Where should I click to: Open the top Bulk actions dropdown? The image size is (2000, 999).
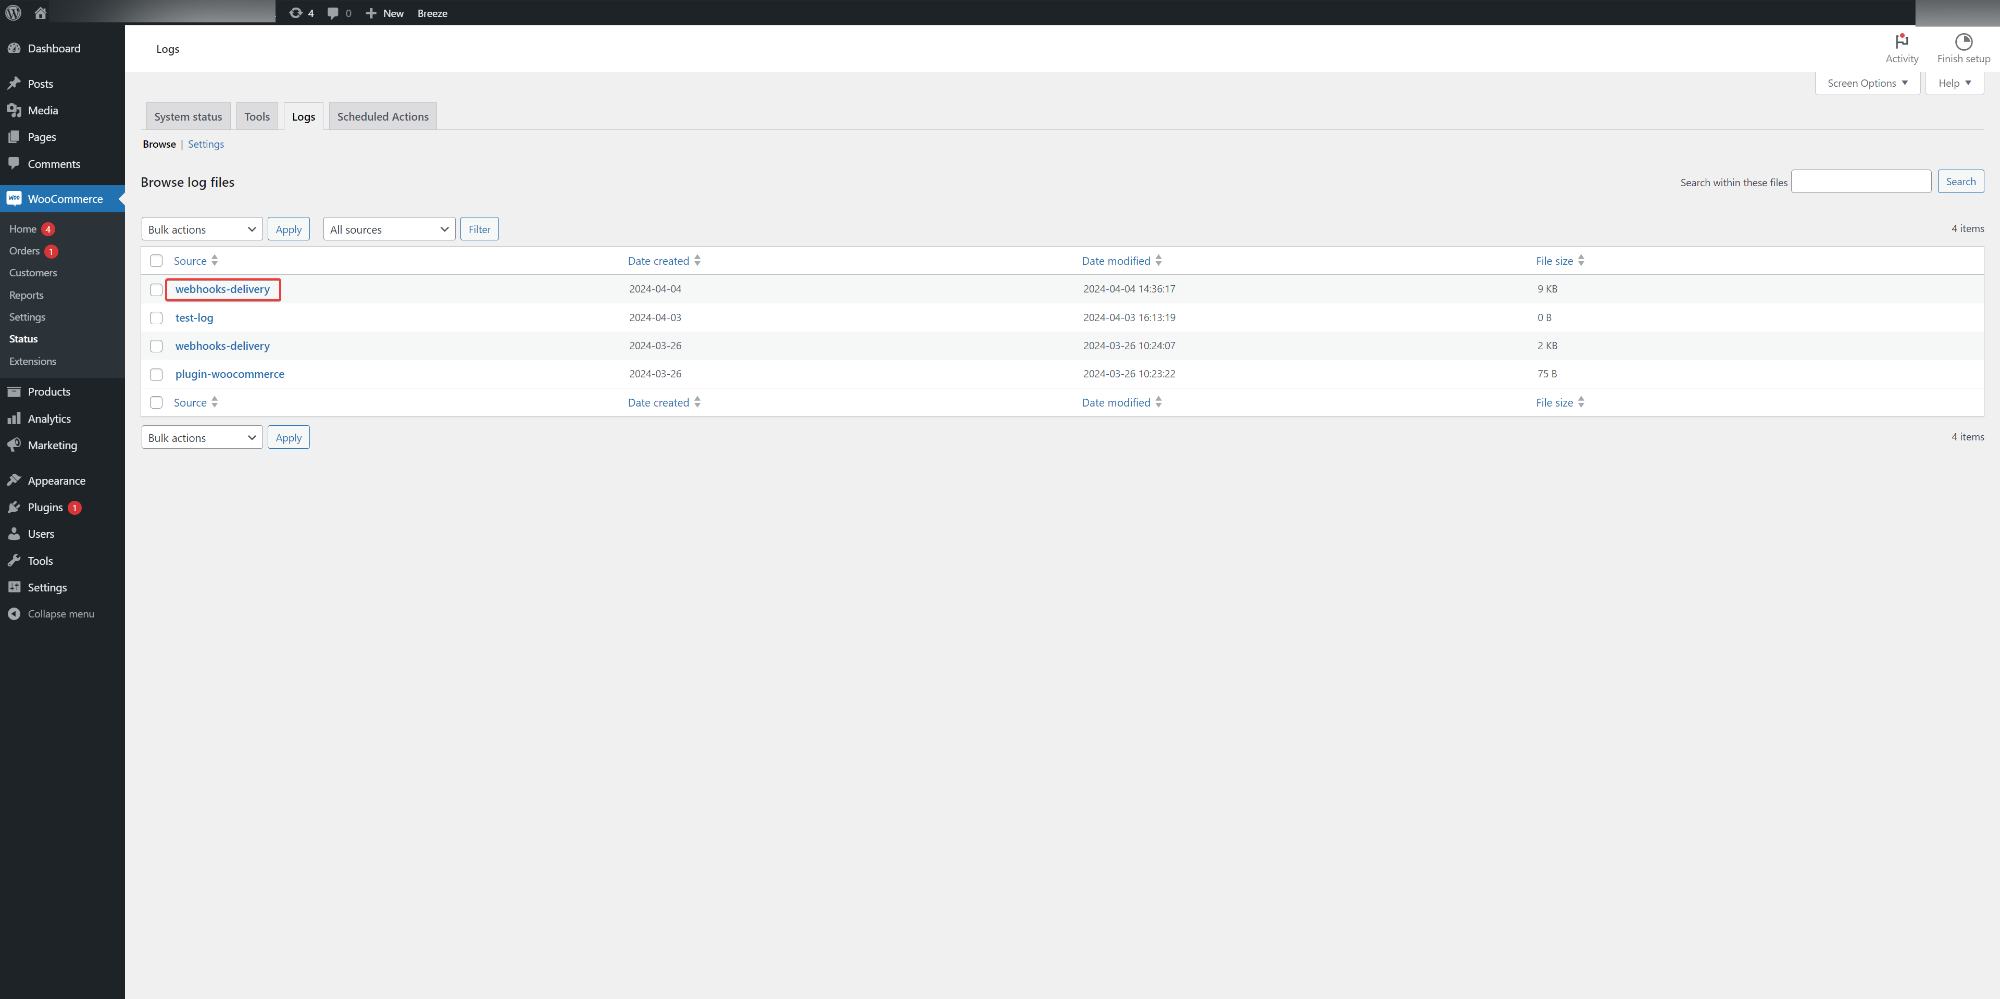pyautogui.click(x=202, y=229)
